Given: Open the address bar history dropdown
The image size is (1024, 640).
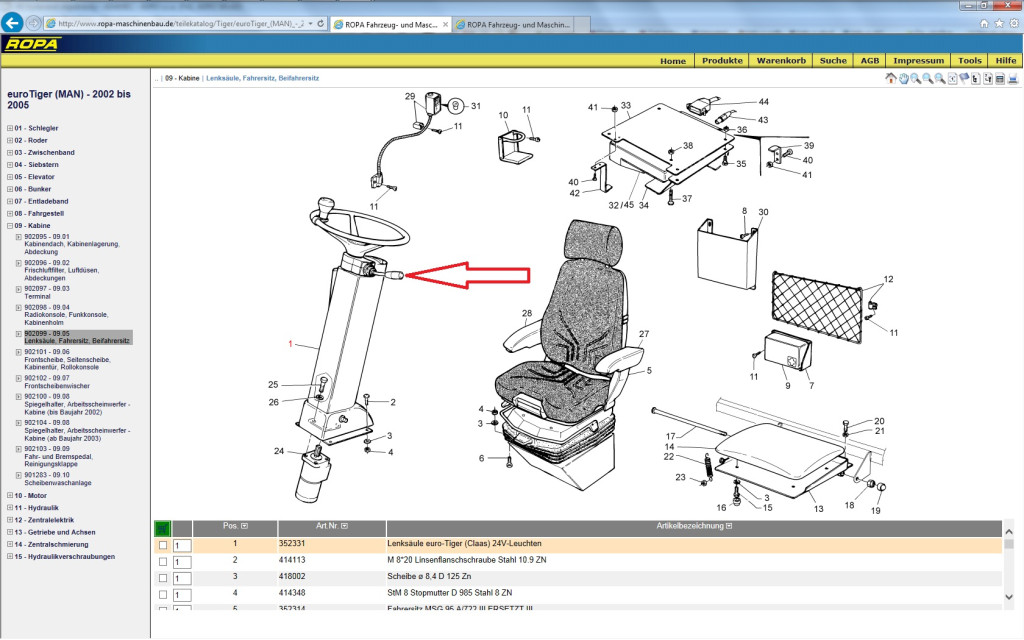Looking at the screenshot, I should tap(310, 24).
